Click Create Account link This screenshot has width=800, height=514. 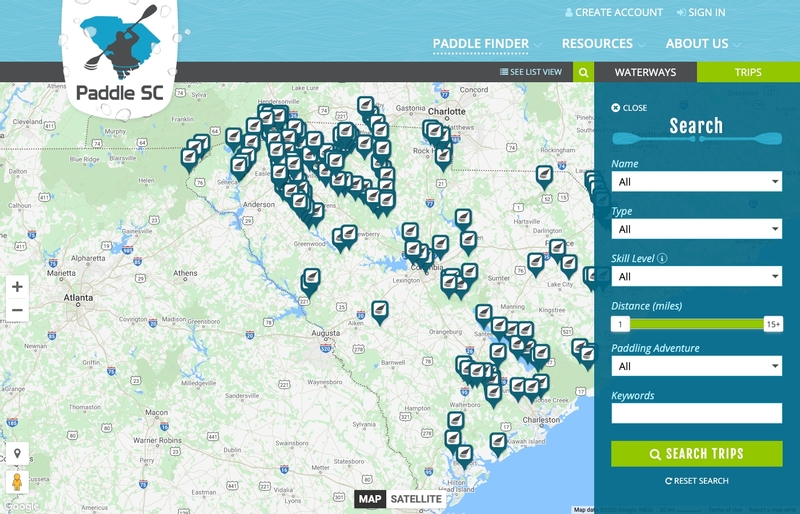[614, 12]
